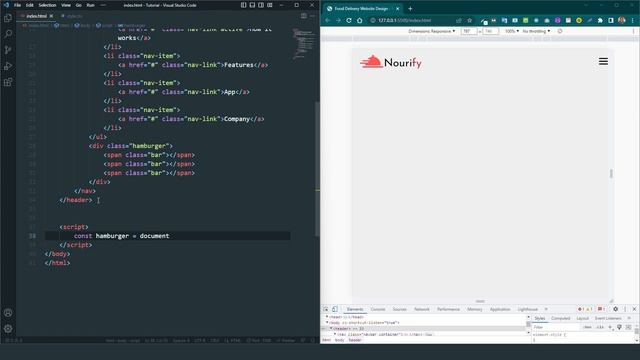Screen dimensions: 640x360
Task: Click the Nourify hamburger menu icon
Action: point(603,62)
